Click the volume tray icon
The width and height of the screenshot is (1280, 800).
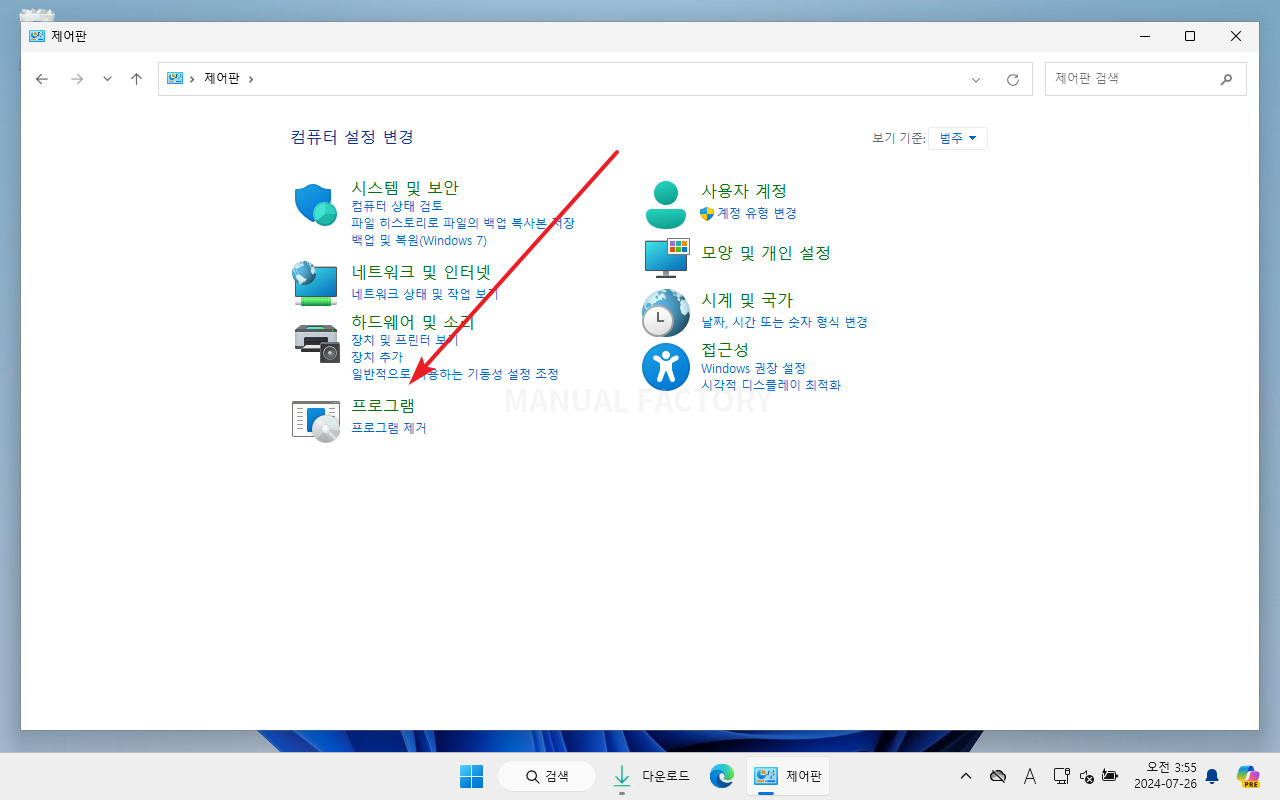tap(1087, 776)
